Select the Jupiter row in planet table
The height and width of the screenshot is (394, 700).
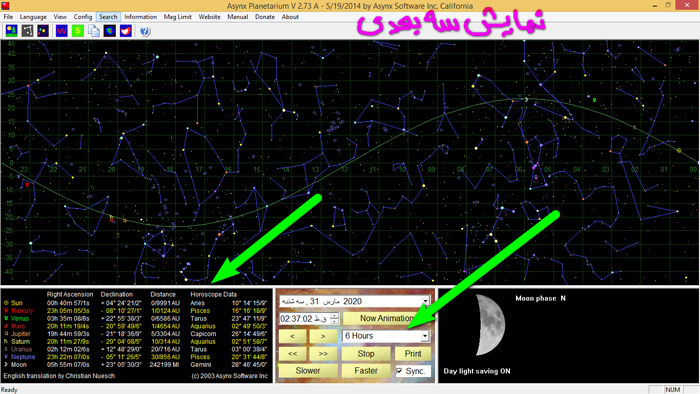[136, 334]
